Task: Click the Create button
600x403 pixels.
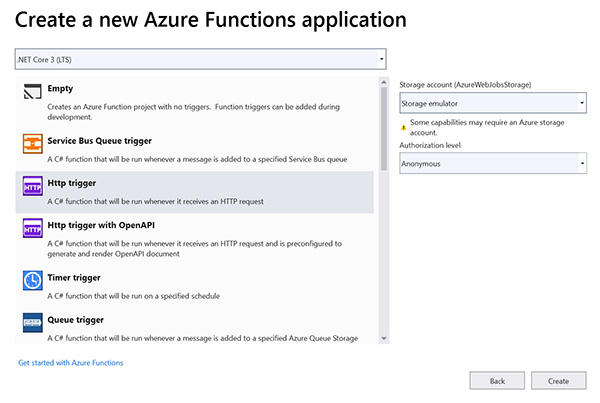Action: (558, 381)
